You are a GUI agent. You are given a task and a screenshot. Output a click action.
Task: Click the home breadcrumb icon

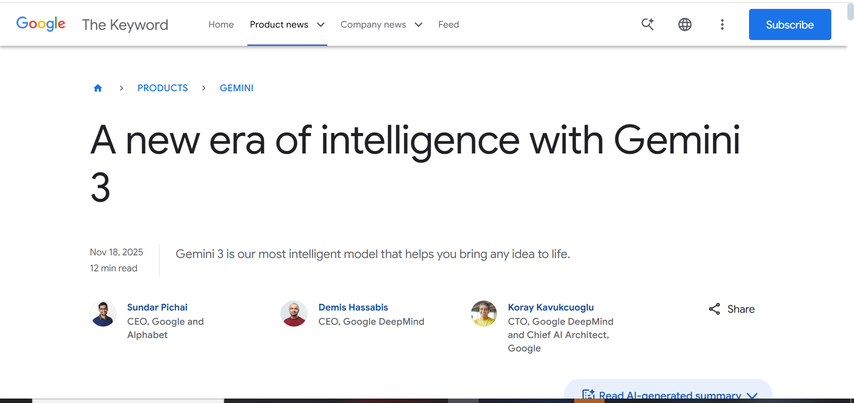(x=98, y=88)
